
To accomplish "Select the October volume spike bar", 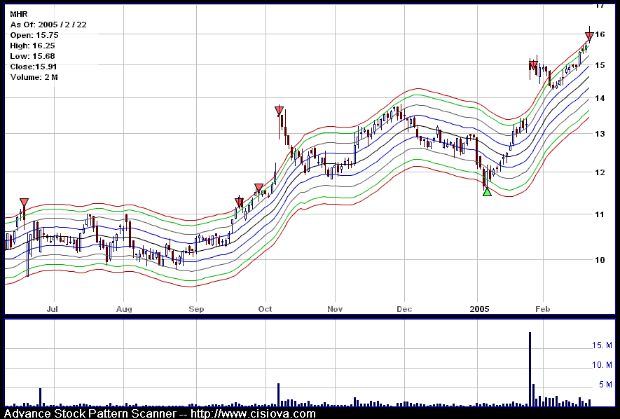I will tap(278, 395).
